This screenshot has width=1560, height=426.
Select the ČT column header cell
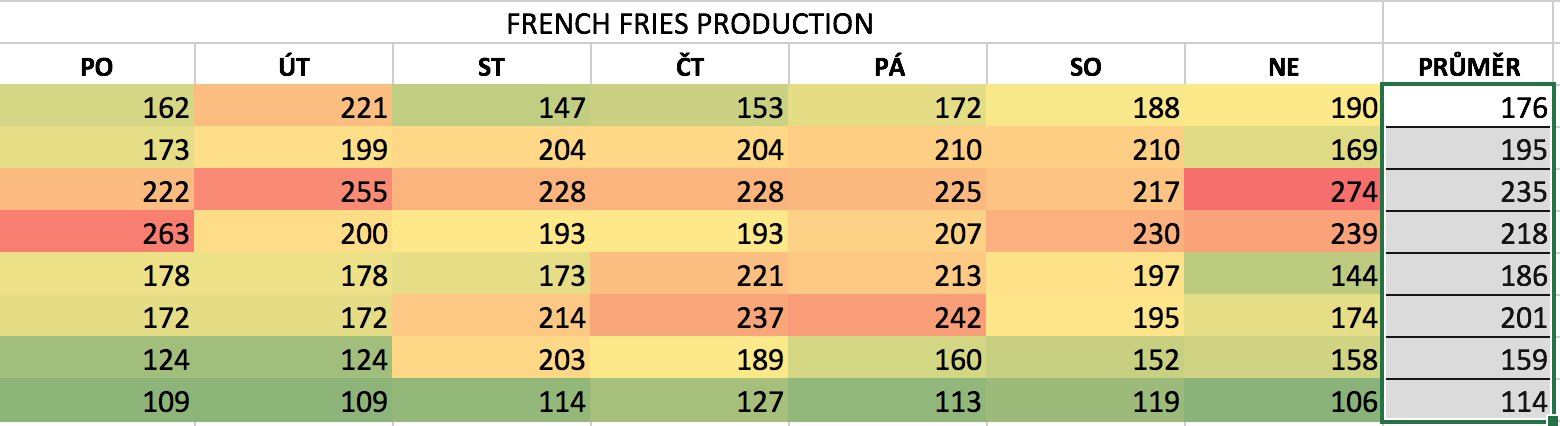click(x=689, y=67)
